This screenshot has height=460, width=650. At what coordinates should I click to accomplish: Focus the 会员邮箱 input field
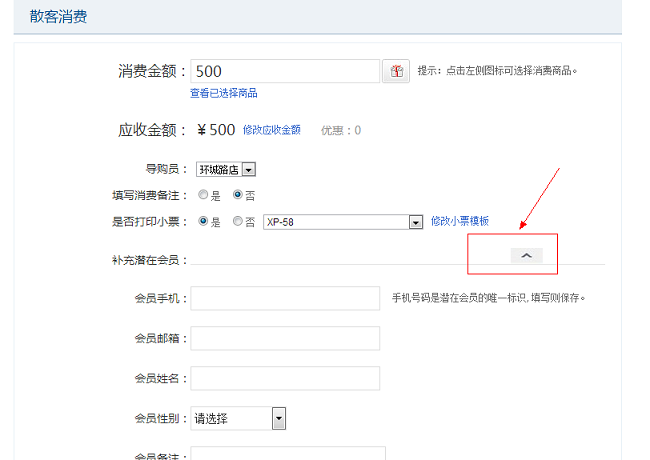tap(285, 339)
